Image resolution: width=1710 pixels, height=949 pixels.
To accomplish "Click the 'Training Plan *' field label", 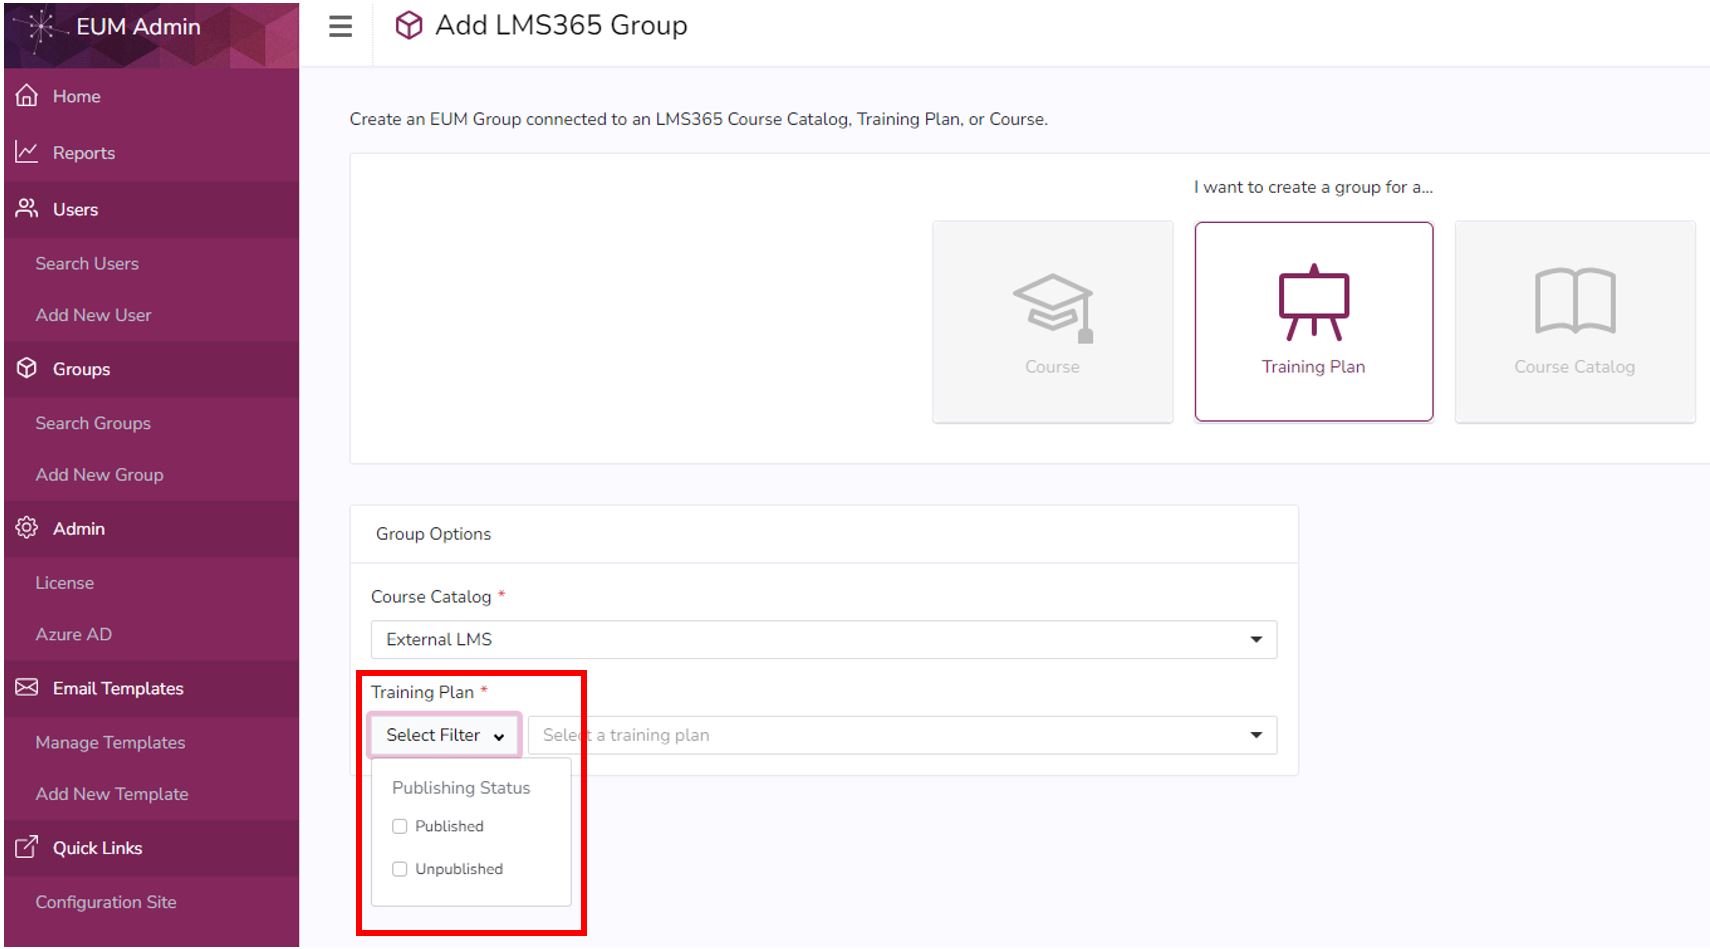I will coord(429,692).
